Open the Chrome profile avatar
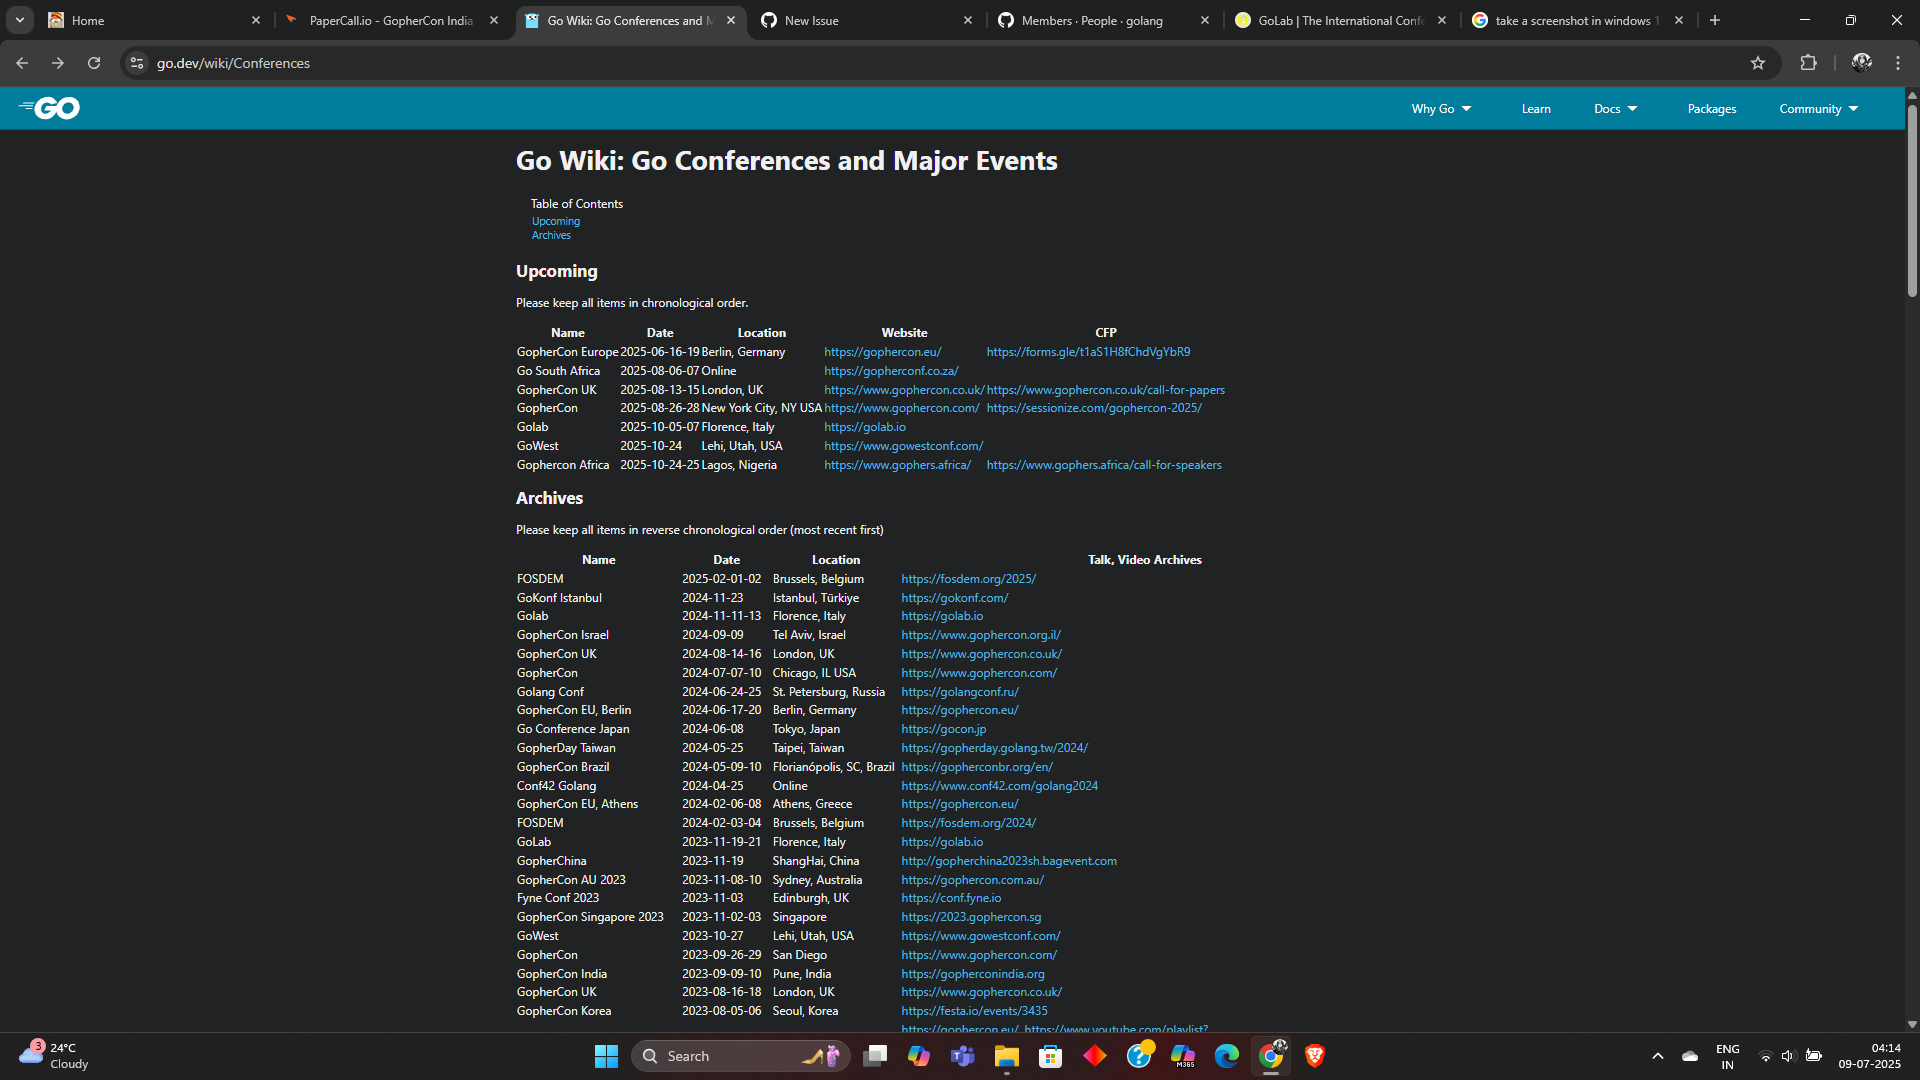Viewport: 1920px width, 1080px height. pos(1861,63)
